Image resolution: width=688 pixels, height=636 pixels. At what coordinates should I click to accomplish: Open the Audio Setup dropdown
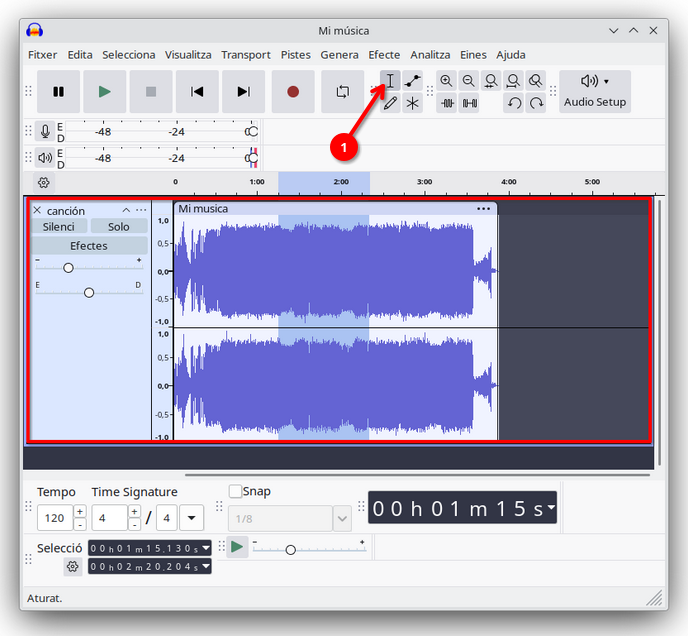pos(595,91)
